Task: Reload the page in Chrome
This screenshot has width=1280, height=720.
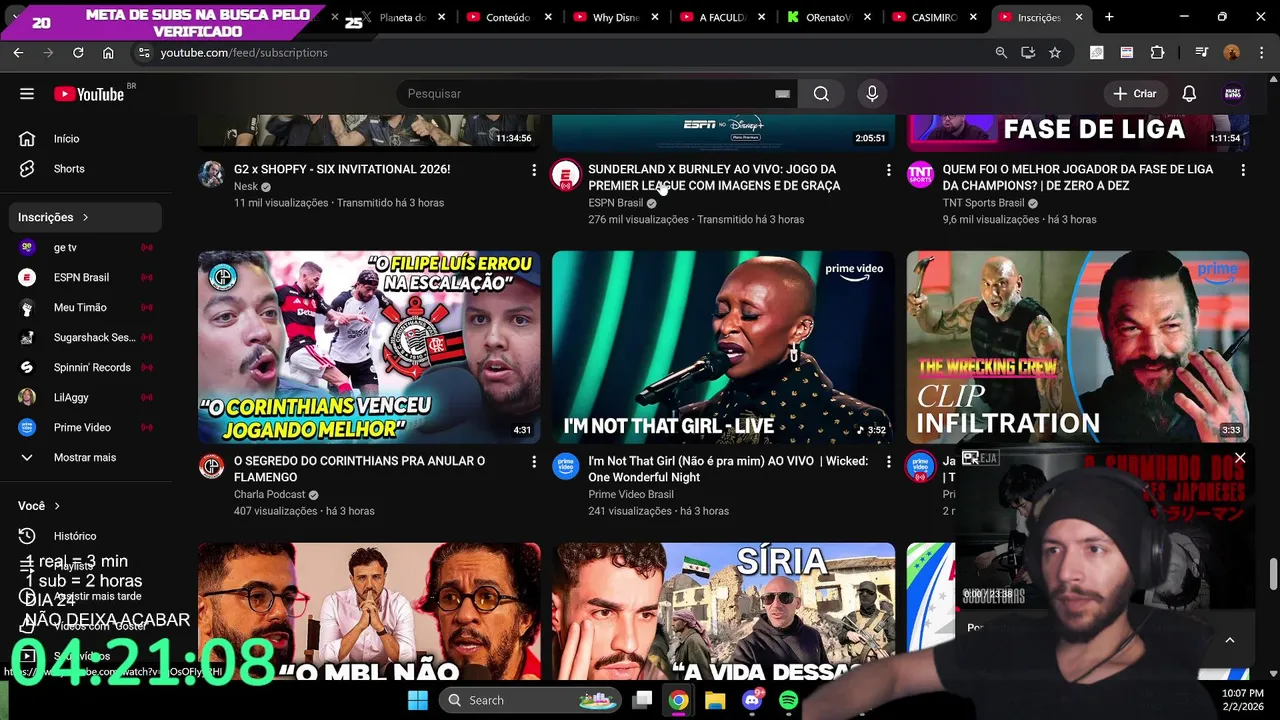Action: click(x=78, y=53)
